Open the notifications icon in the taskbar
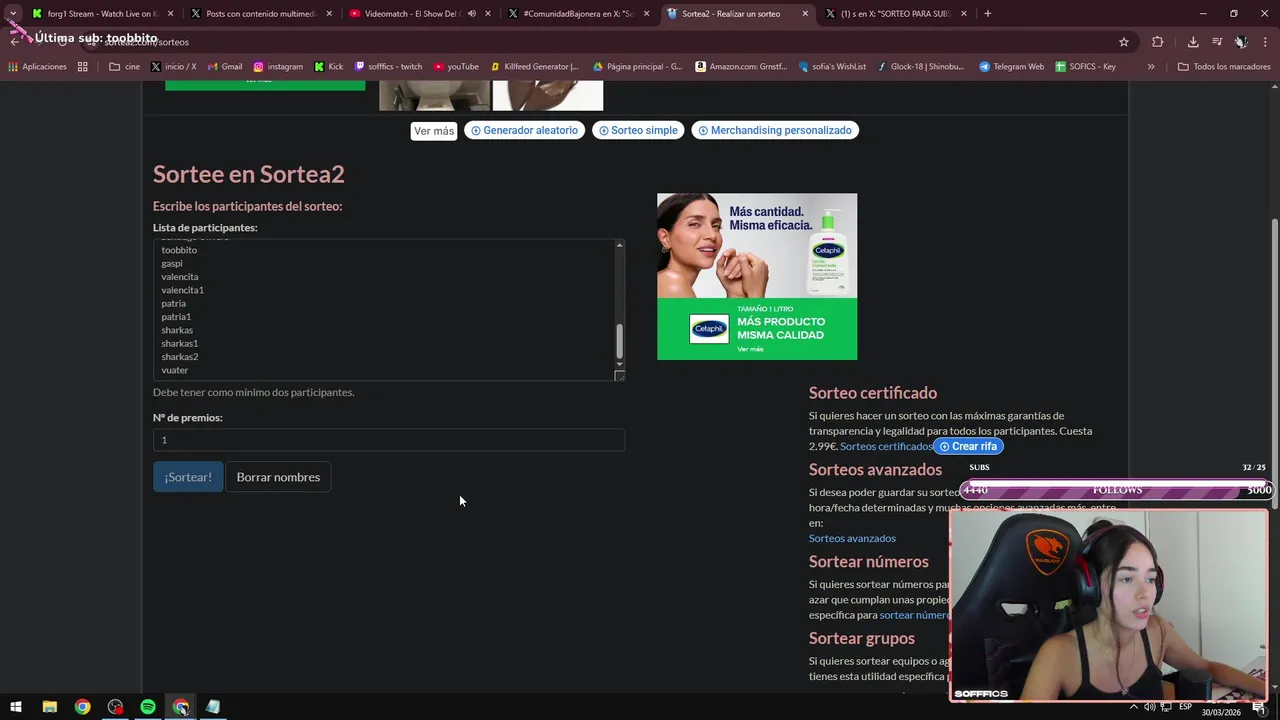Viewport: 1280px width, 720px height. (x=1259, y=707)
